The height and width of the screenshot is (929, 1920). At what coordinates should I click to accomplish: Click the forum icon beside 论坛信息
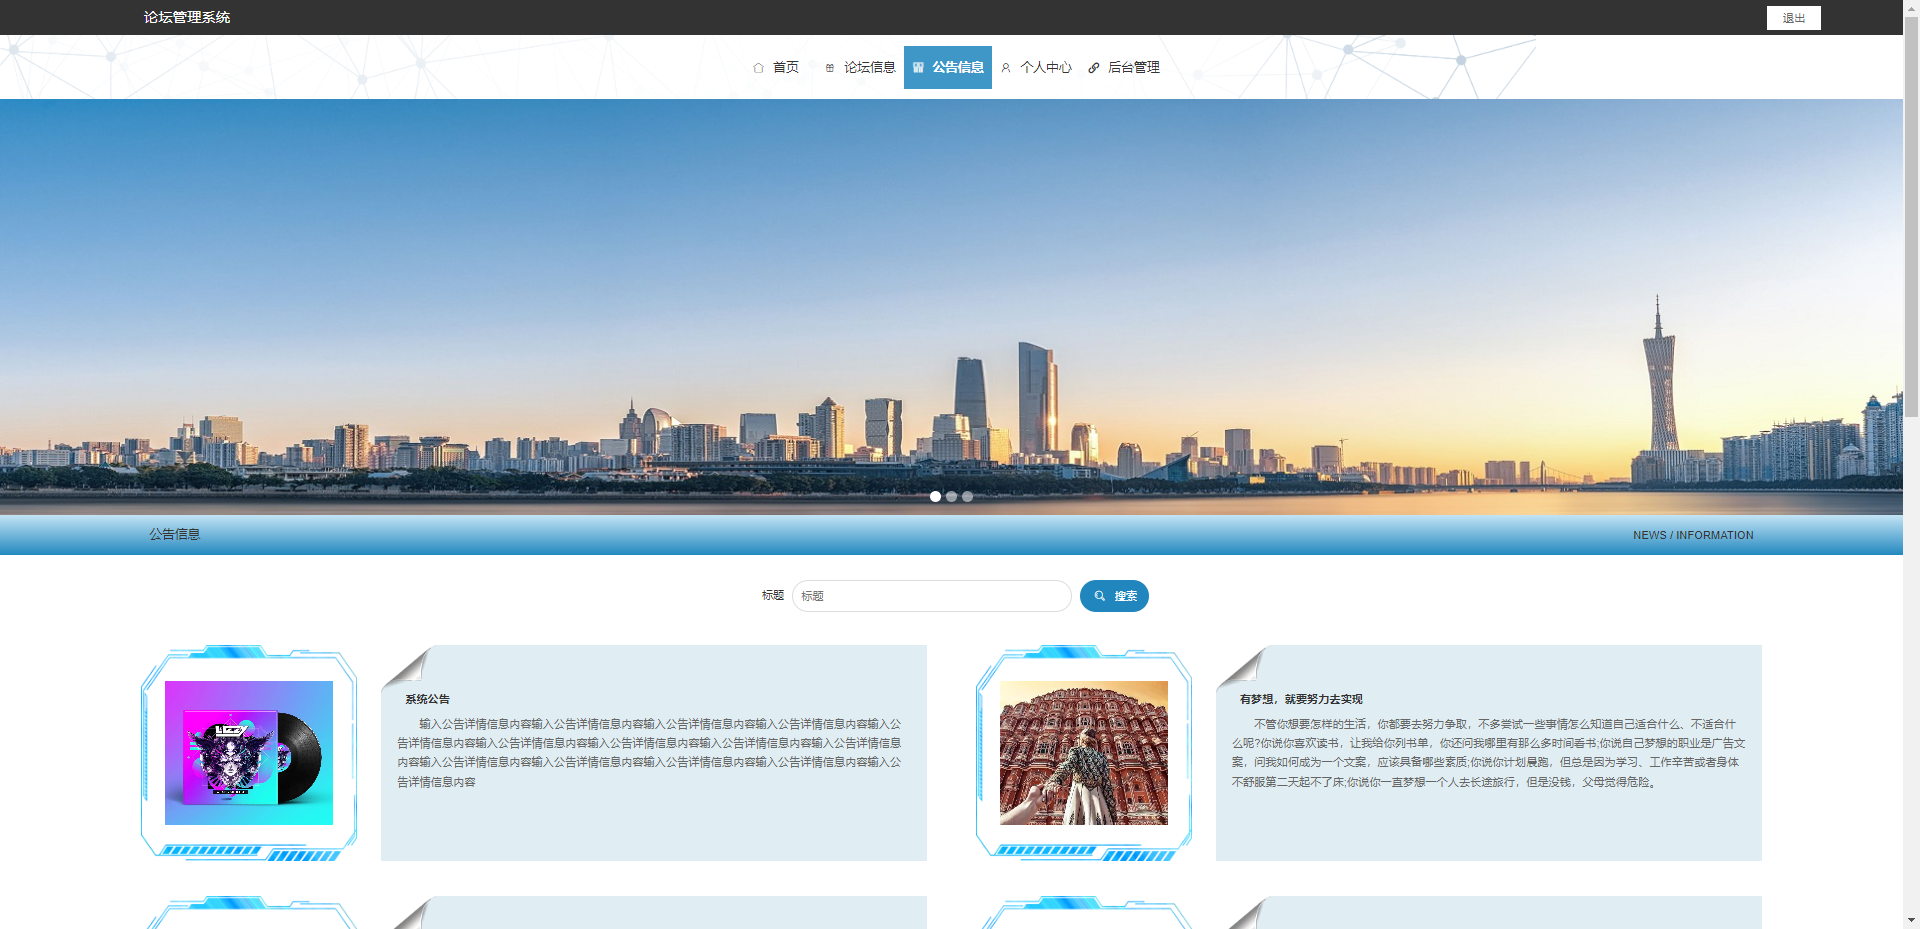830,68
